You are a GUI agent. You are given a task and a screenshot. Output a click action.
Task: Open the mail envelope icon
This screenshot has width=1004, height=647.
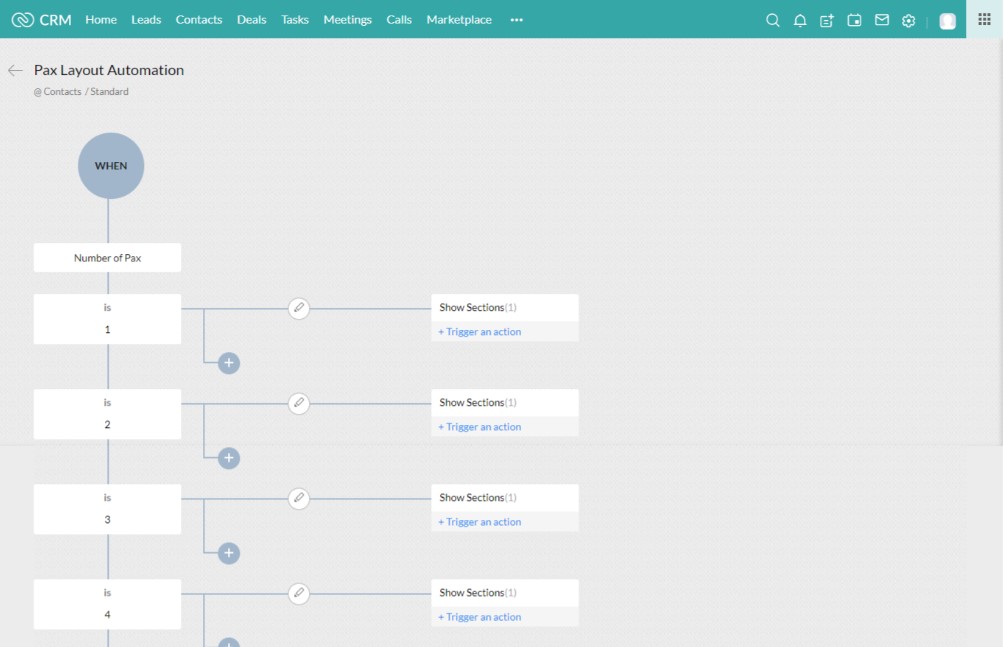(882, 20)
